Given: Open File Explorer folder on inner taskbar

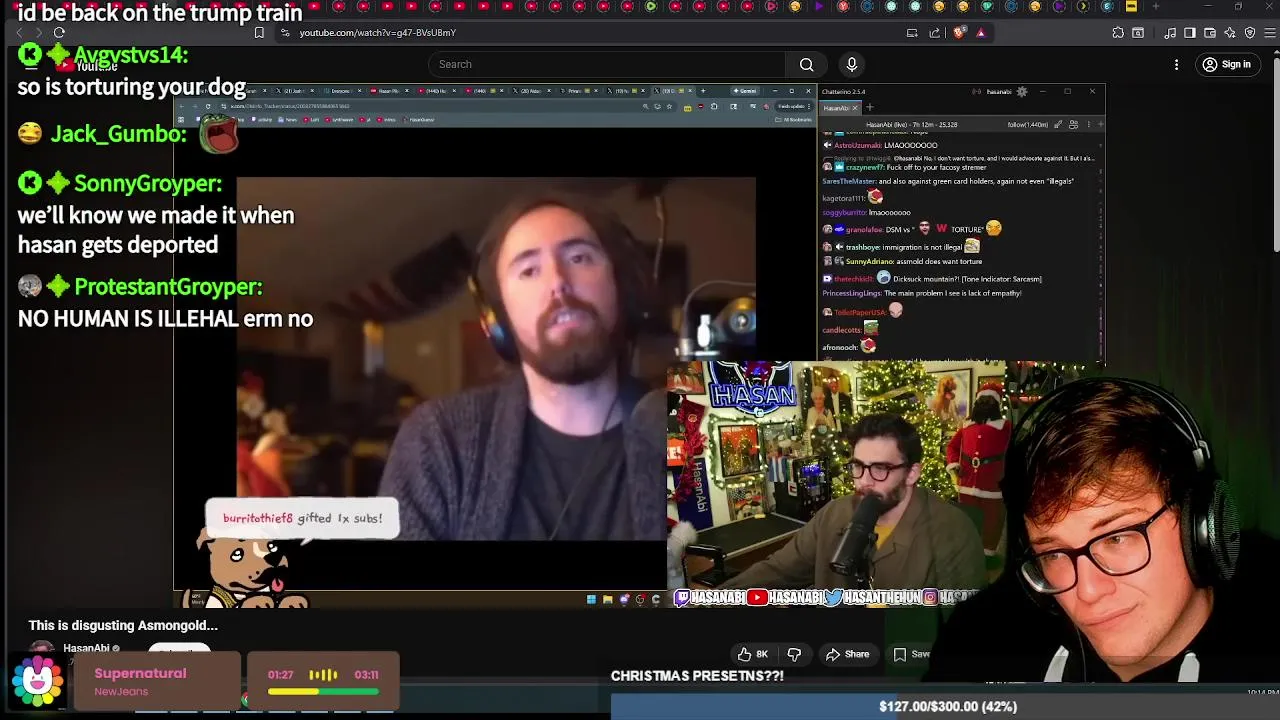Looking at the screenshot, I should 607,599.
